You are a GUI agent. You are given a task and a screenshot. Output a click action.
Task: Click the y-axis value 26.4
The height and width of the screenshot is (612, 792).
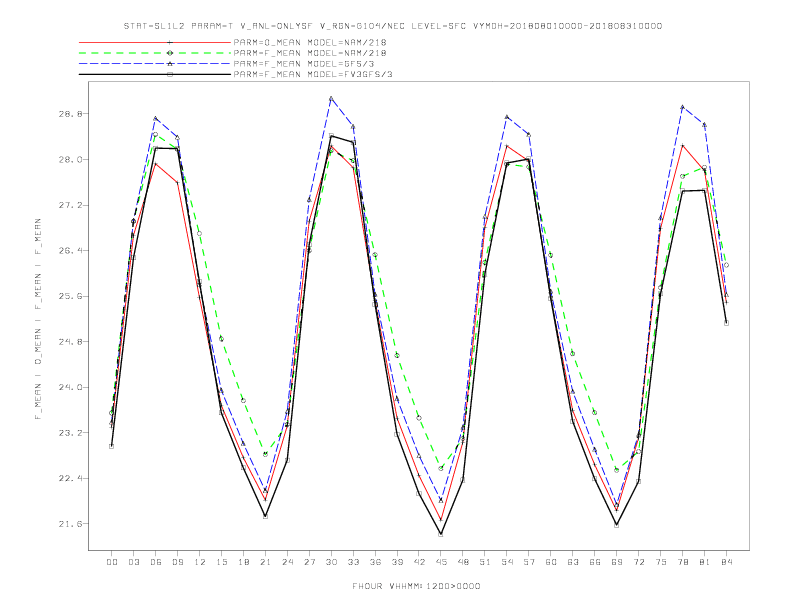click(70, 250)
